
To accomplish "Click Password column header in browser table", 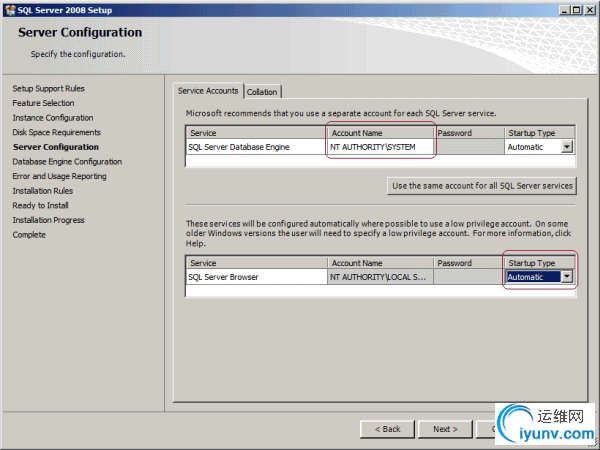I will click(469, 263).
